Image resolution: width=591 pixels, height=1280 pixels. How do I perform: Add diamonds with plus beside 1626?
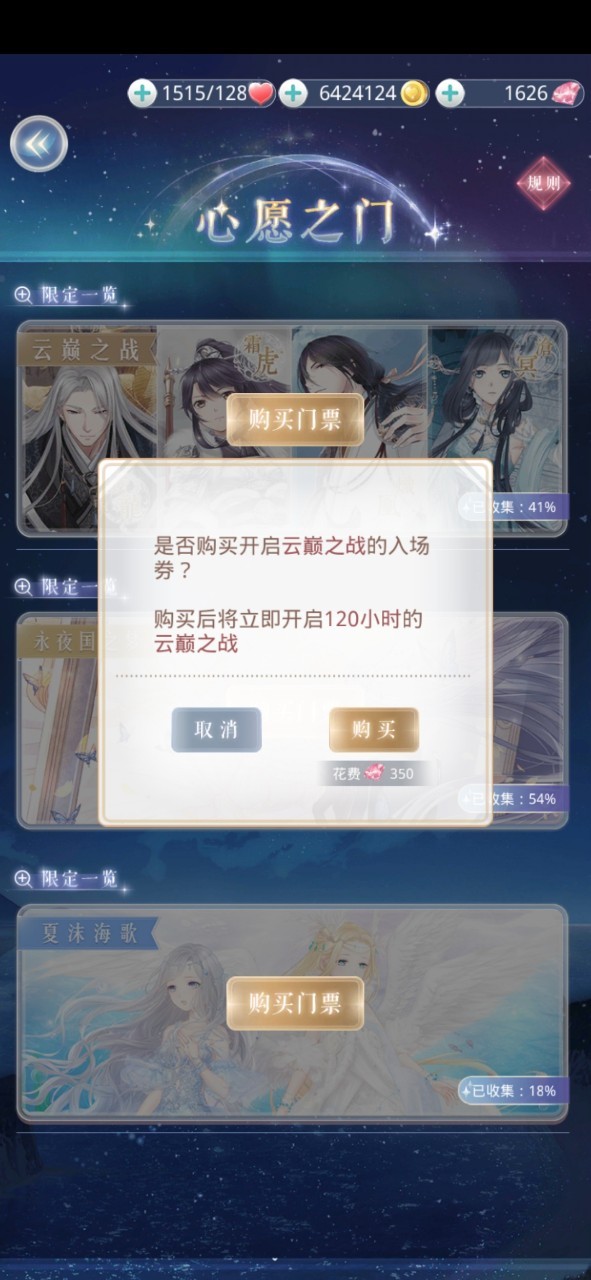[x=450, y=94]
